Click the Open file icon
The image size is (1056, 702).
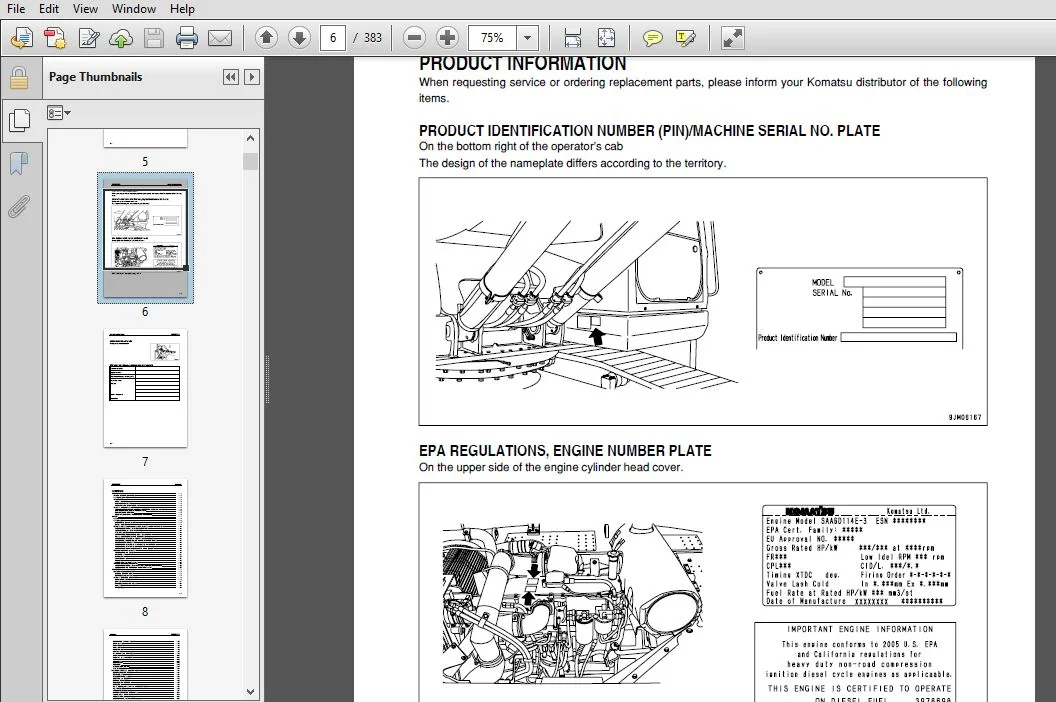pyautogui.click(x=22, y=38)
